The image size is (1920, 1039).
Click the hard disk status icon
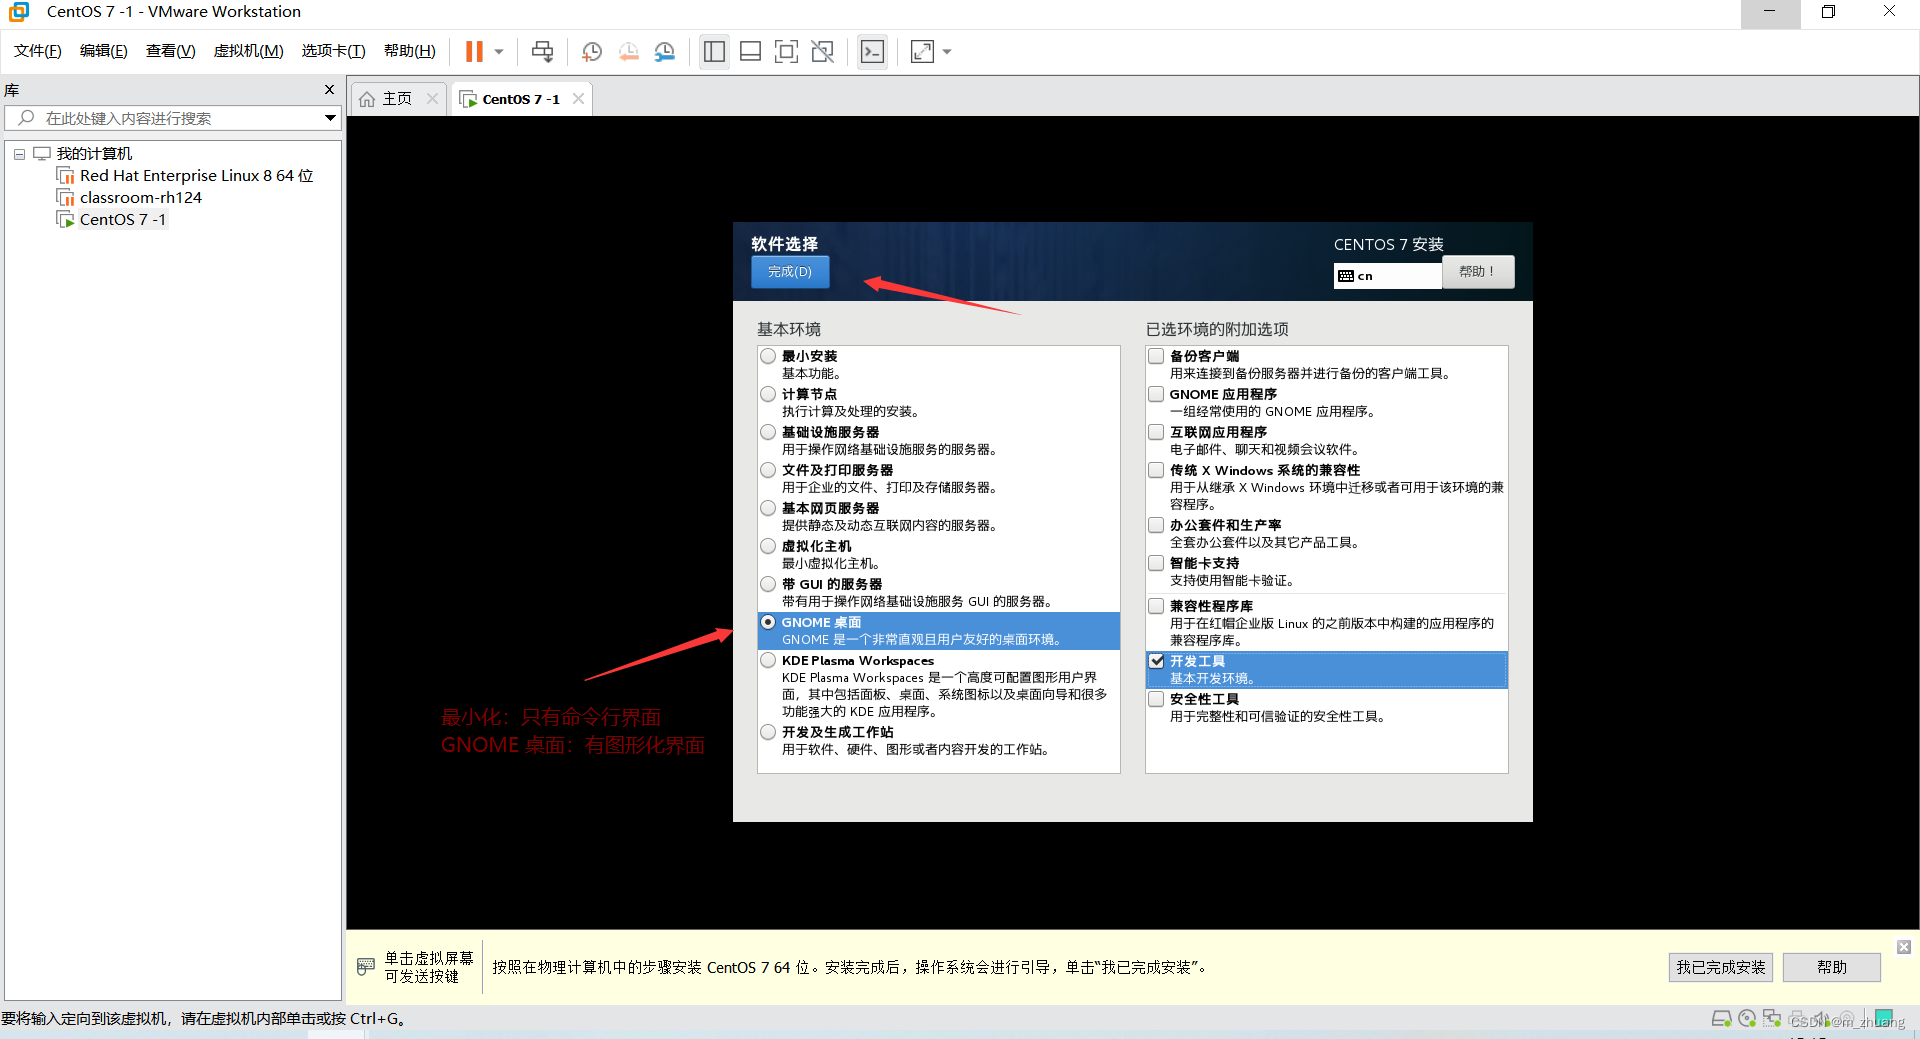1721,1019
